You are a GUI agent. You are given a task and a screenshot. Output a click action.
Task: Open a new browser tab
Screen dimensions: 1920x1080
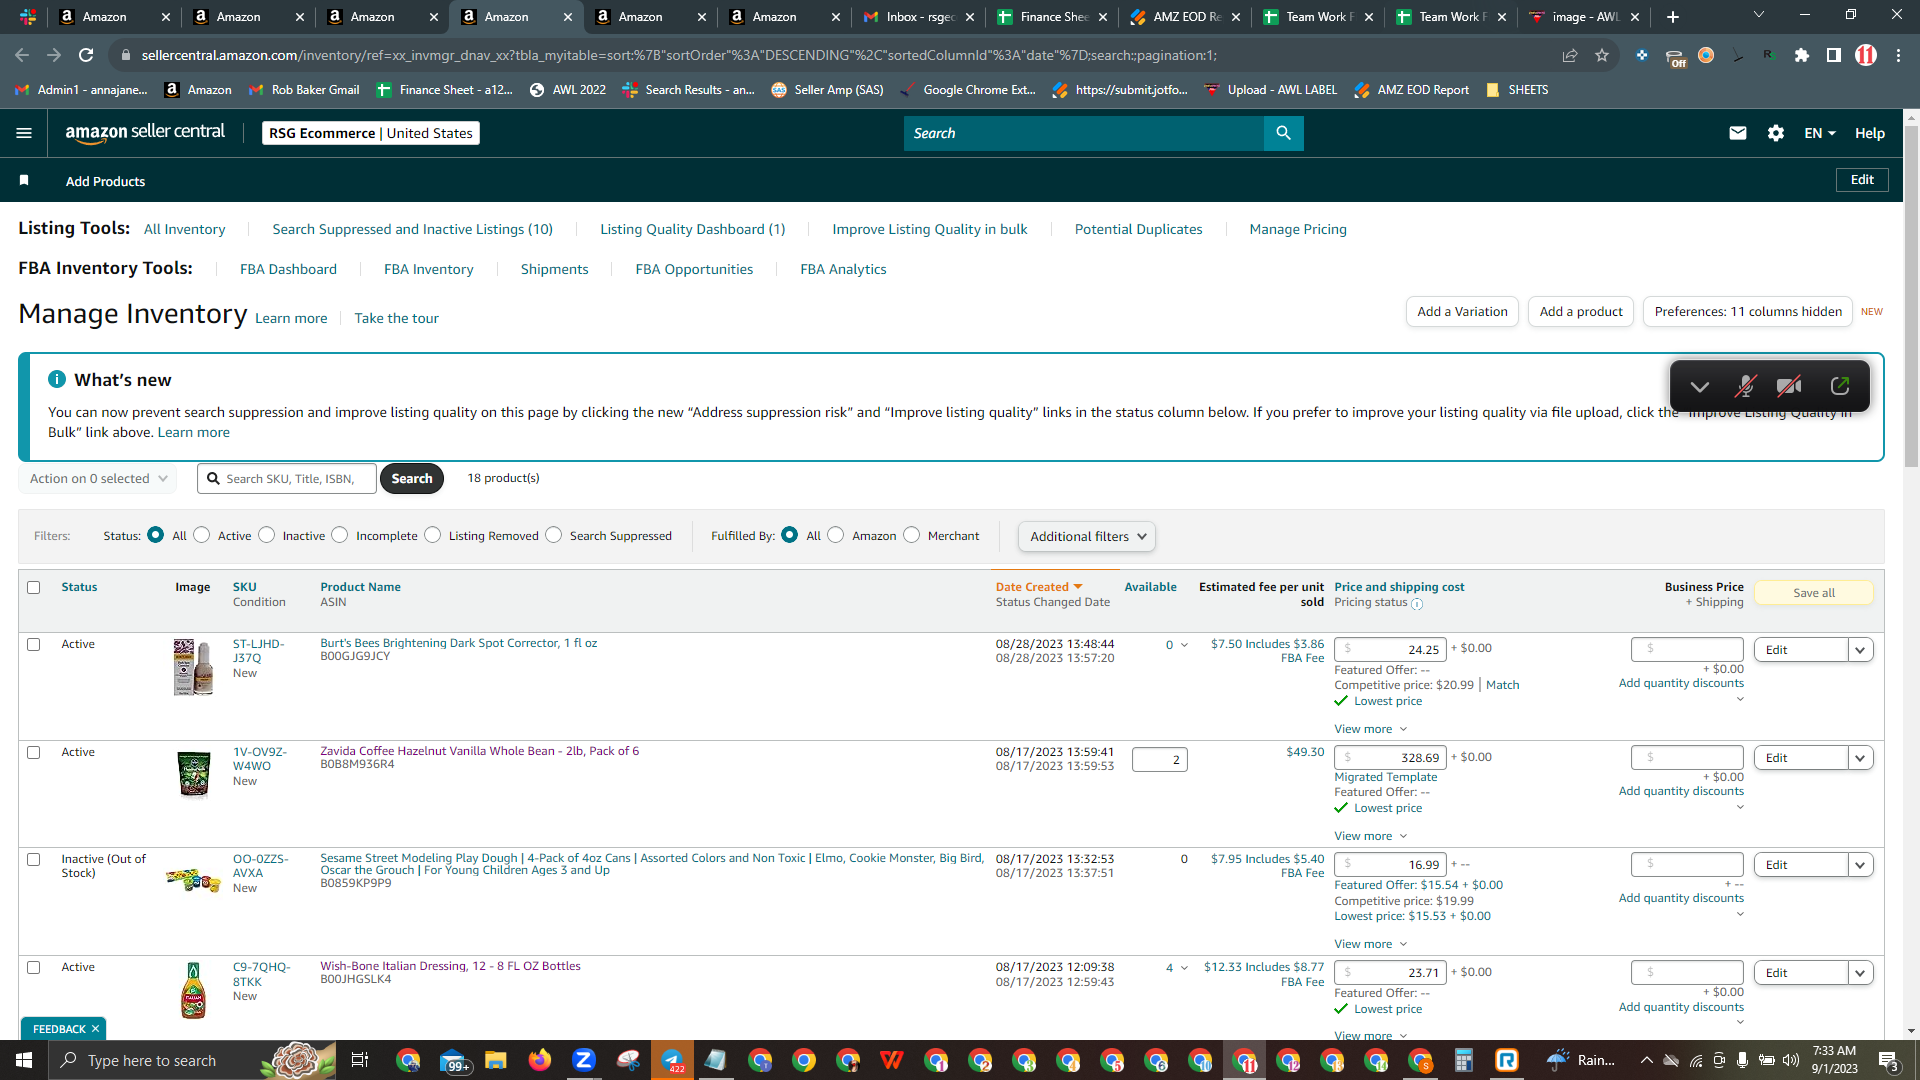coord(1673,17)
